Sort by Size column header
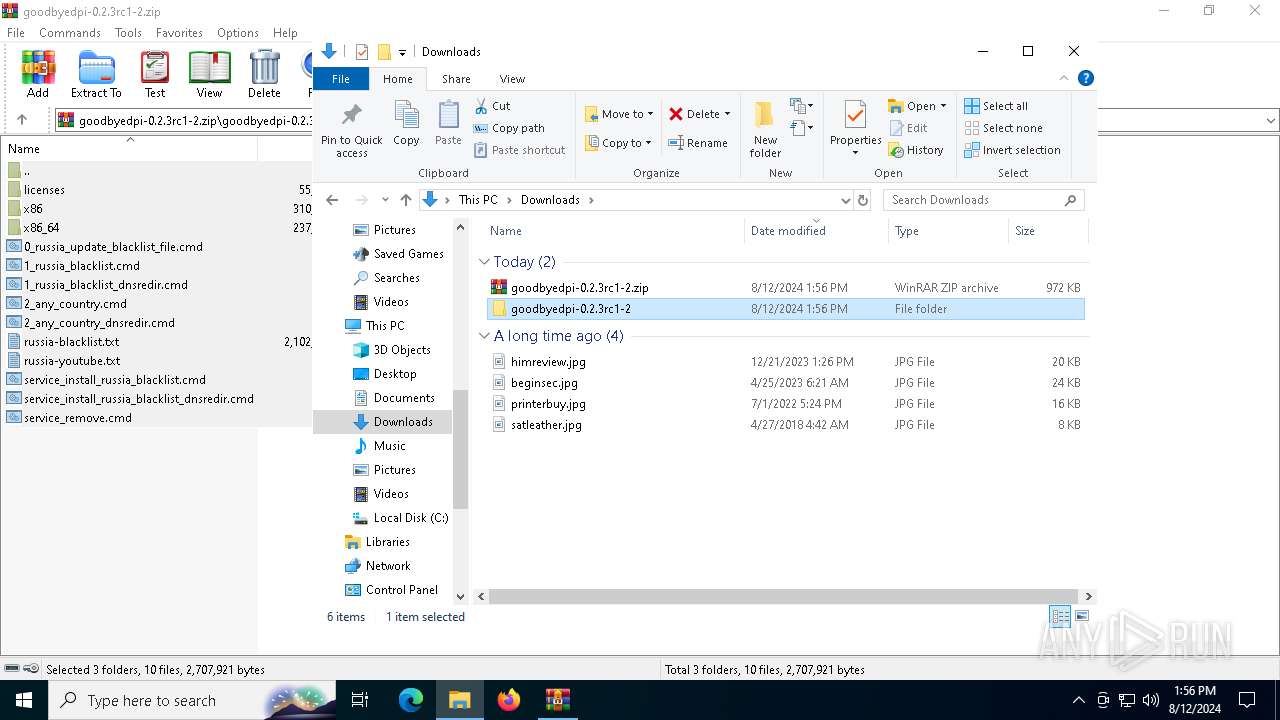The height and width of the screenshot is (720, 1280). [1048, 231]
